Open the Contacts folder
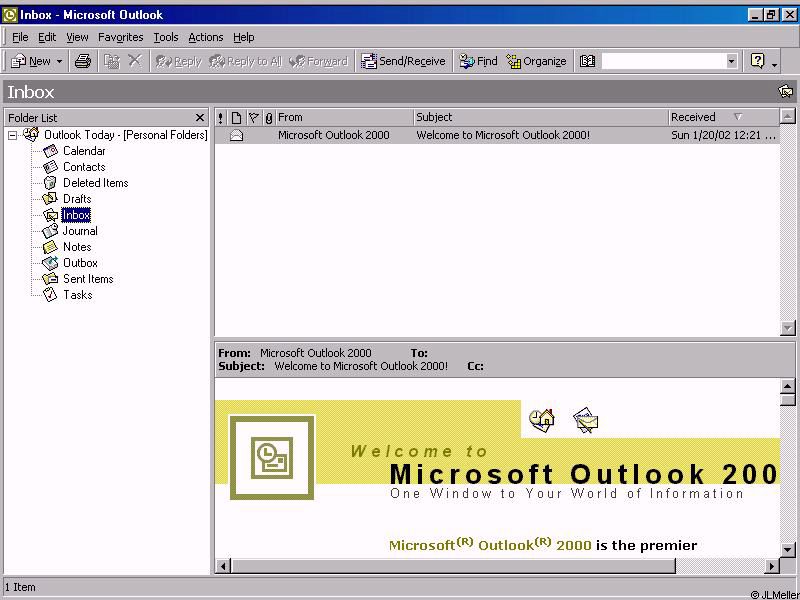800x600 pixels. 84,167
